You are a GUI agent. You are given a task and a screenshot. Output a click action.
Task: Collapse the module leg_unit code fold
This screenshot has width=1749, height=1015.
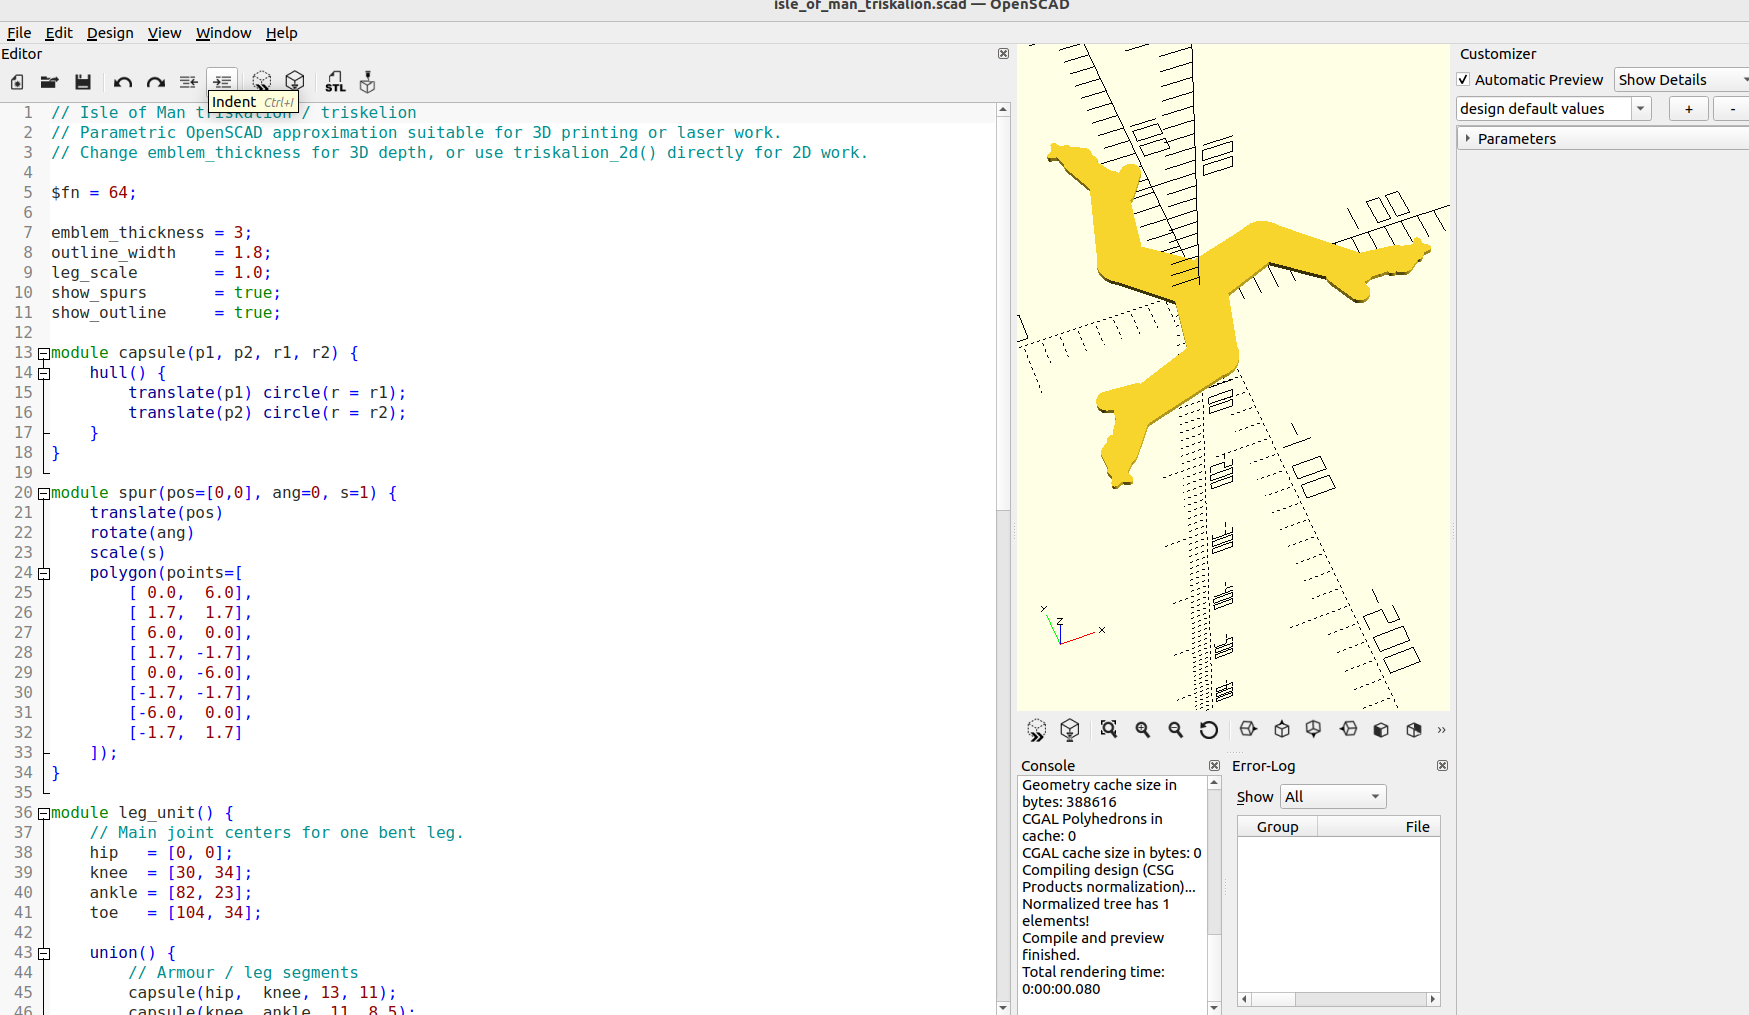coord(44,813)
